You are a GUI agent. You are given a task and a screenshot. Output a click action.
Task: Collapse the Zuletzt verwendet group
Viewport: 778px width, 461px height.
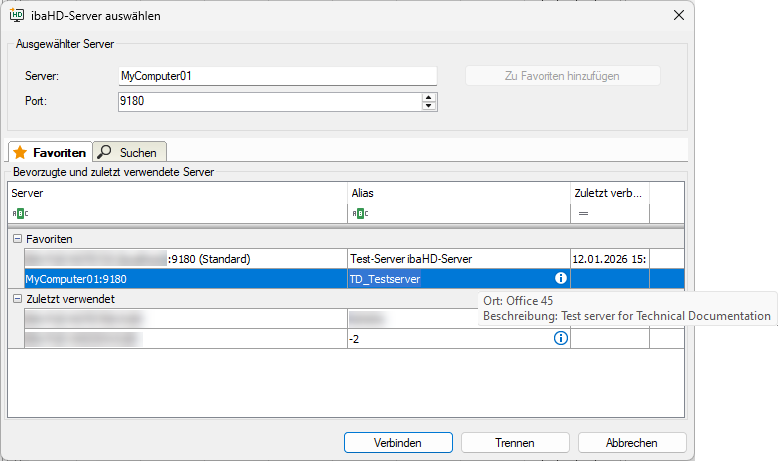(x=17, y=299)
